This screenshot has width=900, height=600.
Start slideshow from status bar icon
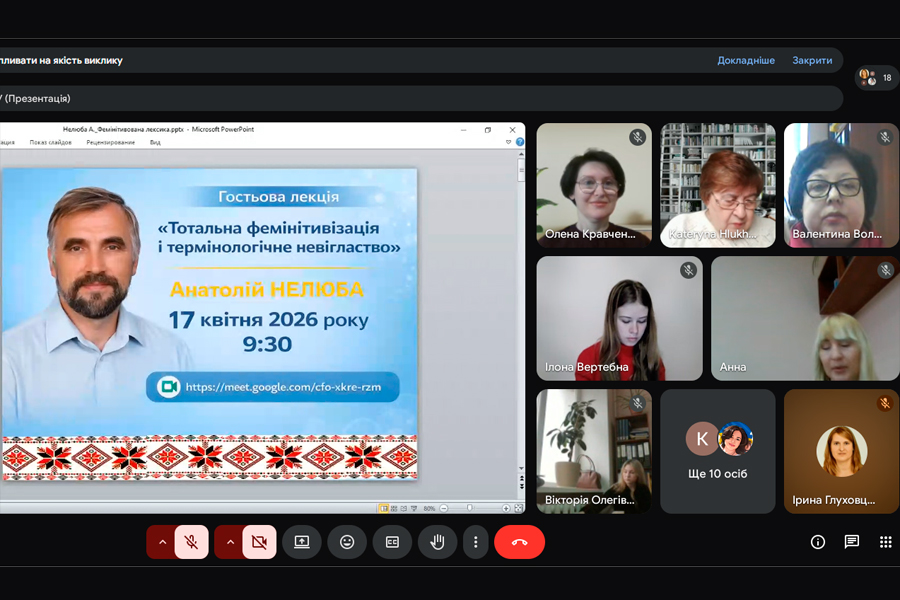[x=414, y=508]
